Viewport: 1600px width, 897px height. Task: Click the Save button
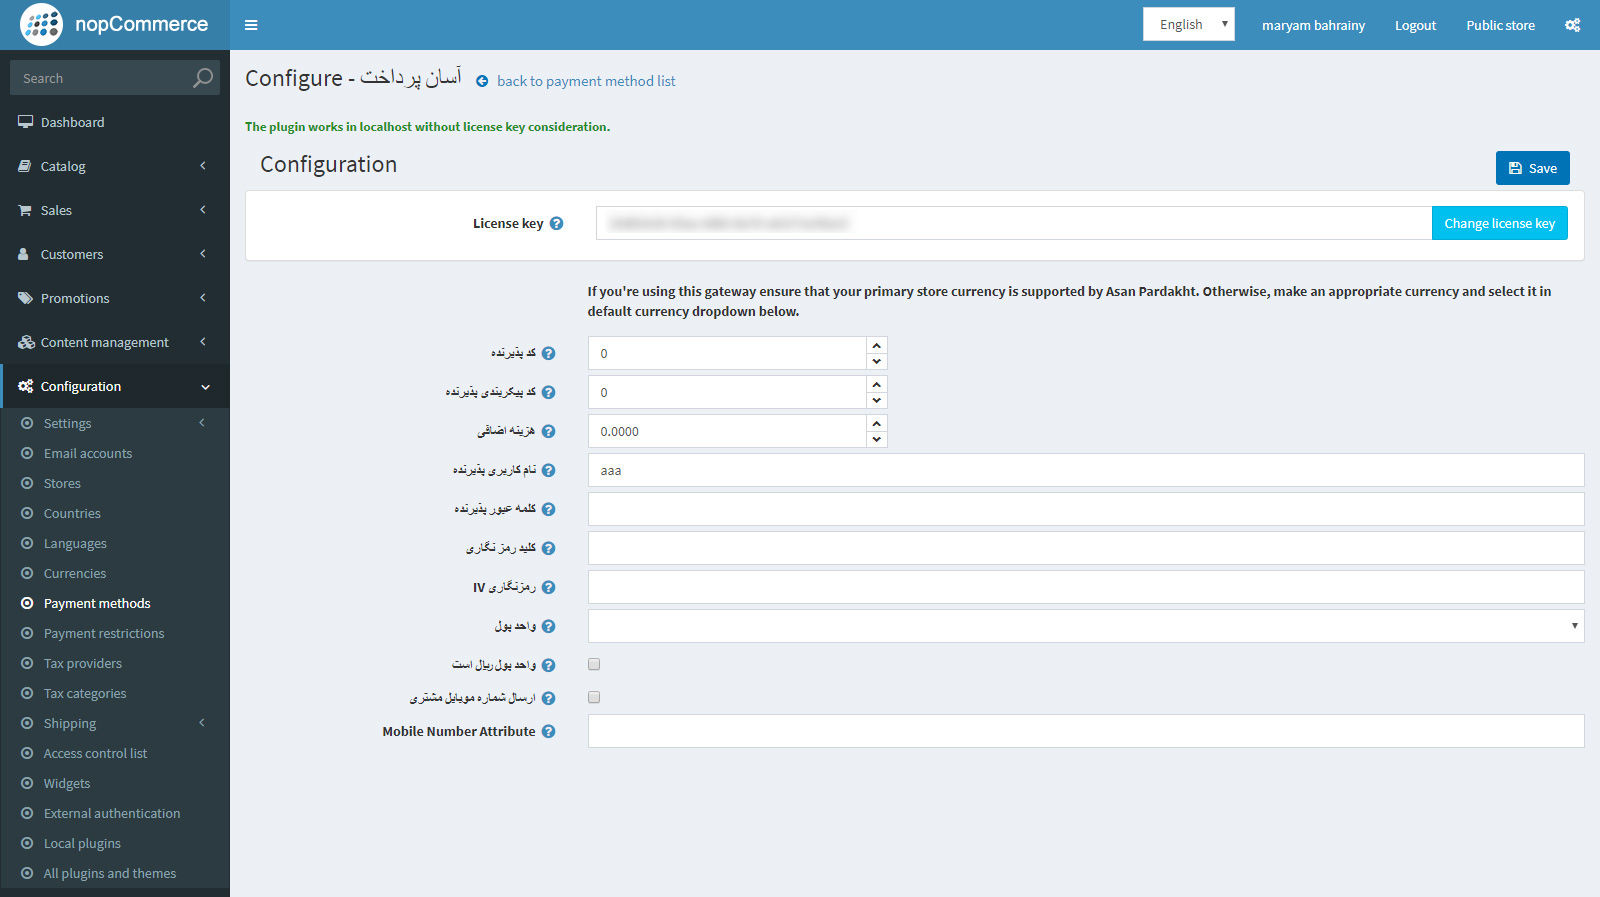tap(1532, 168)
